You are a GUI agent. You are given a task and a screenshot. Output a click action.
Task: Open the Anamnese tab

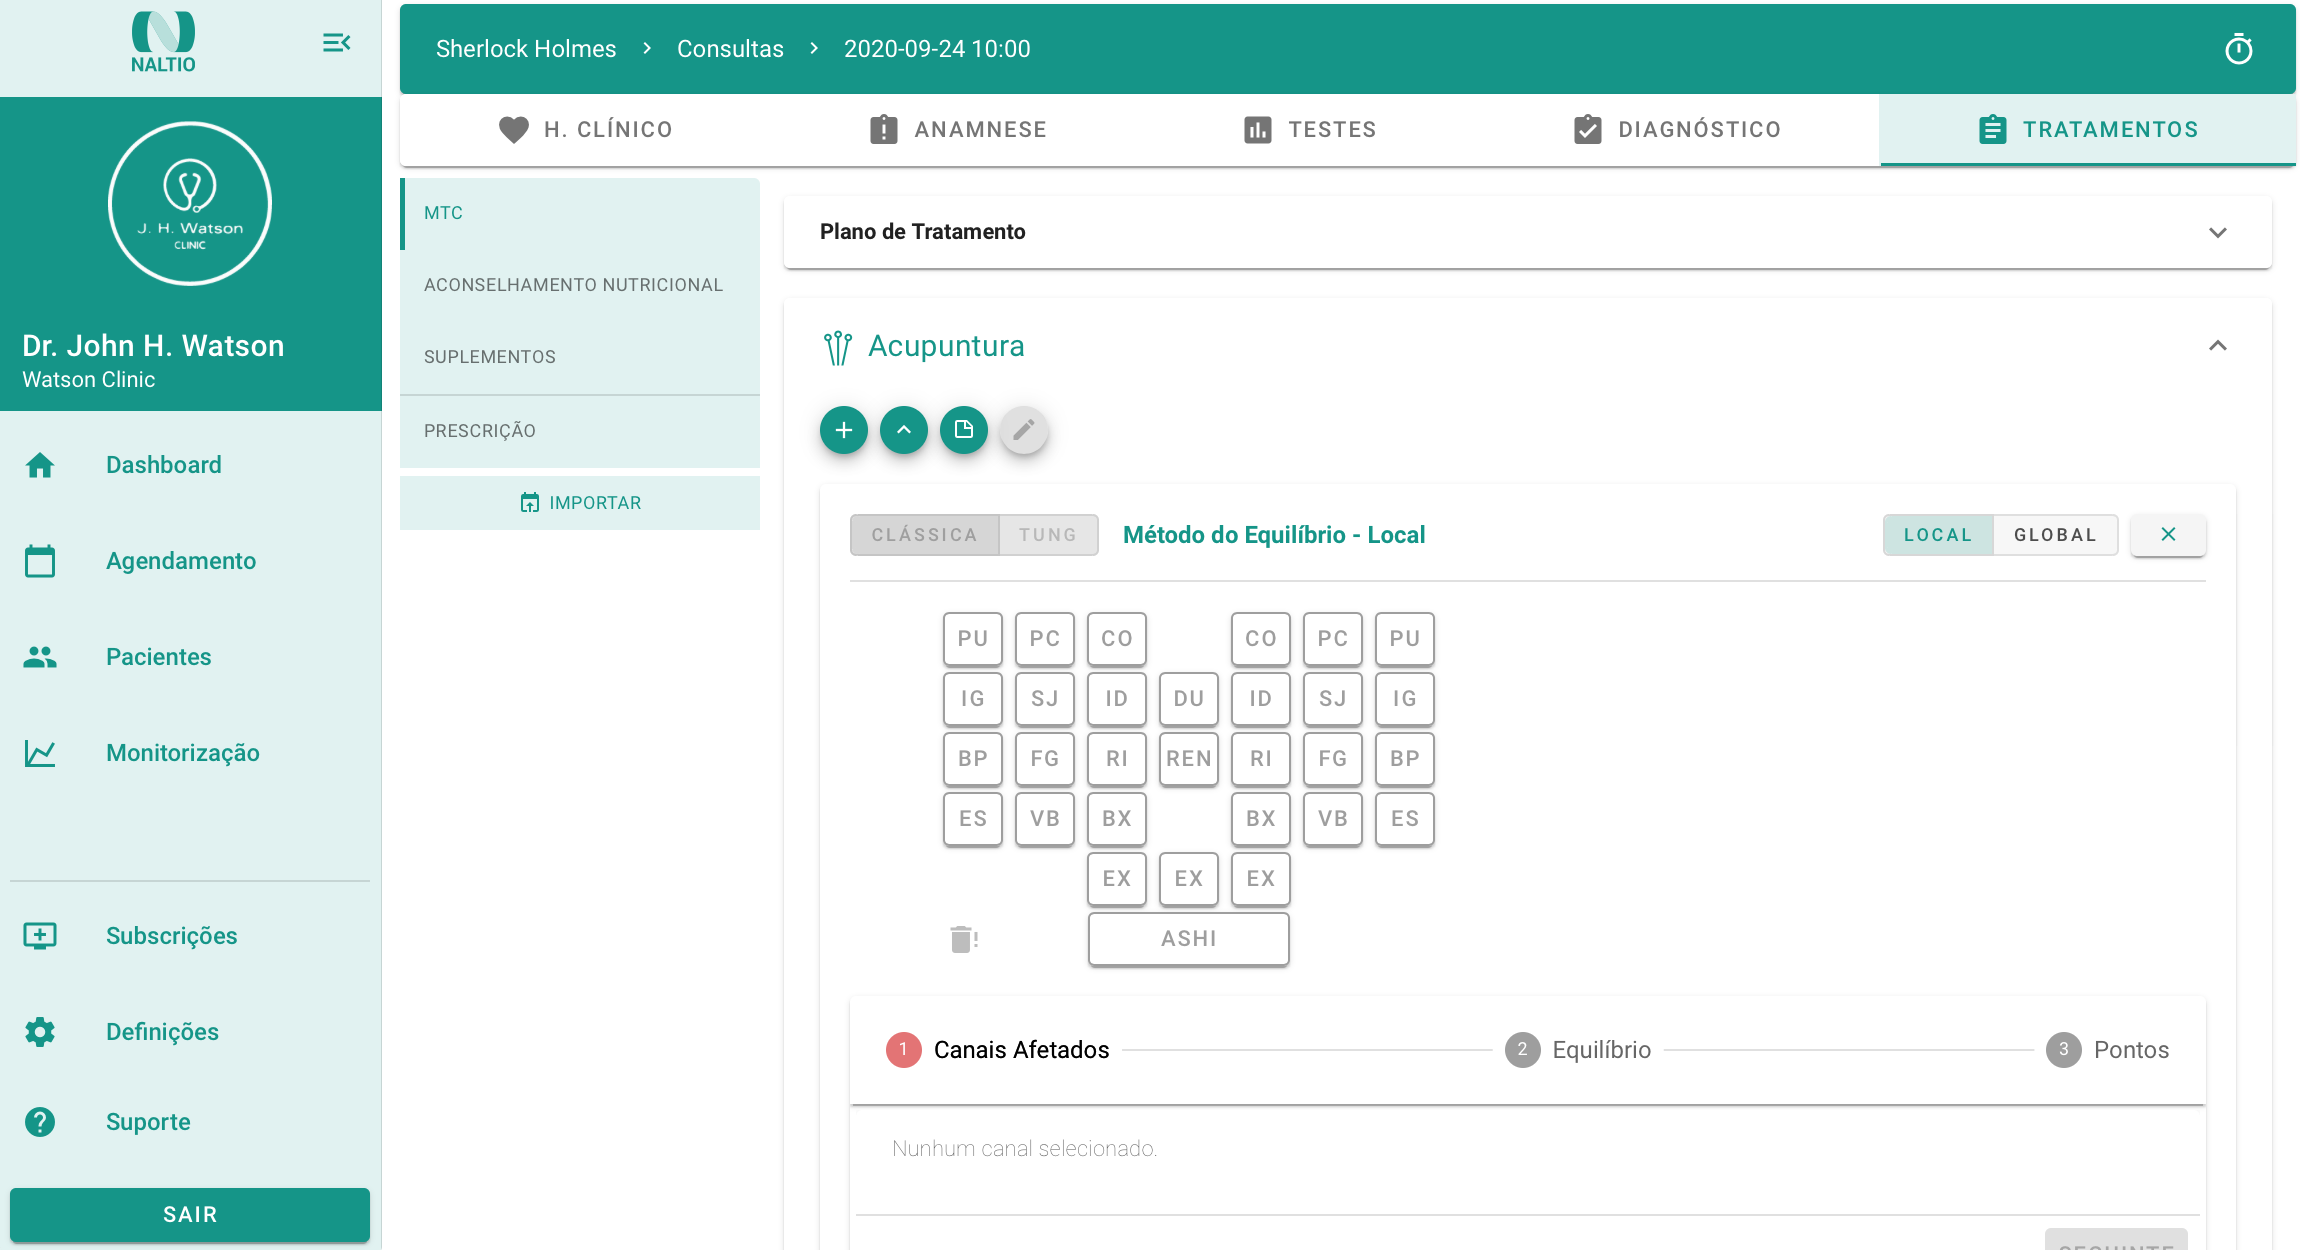(x=958, y=130)
